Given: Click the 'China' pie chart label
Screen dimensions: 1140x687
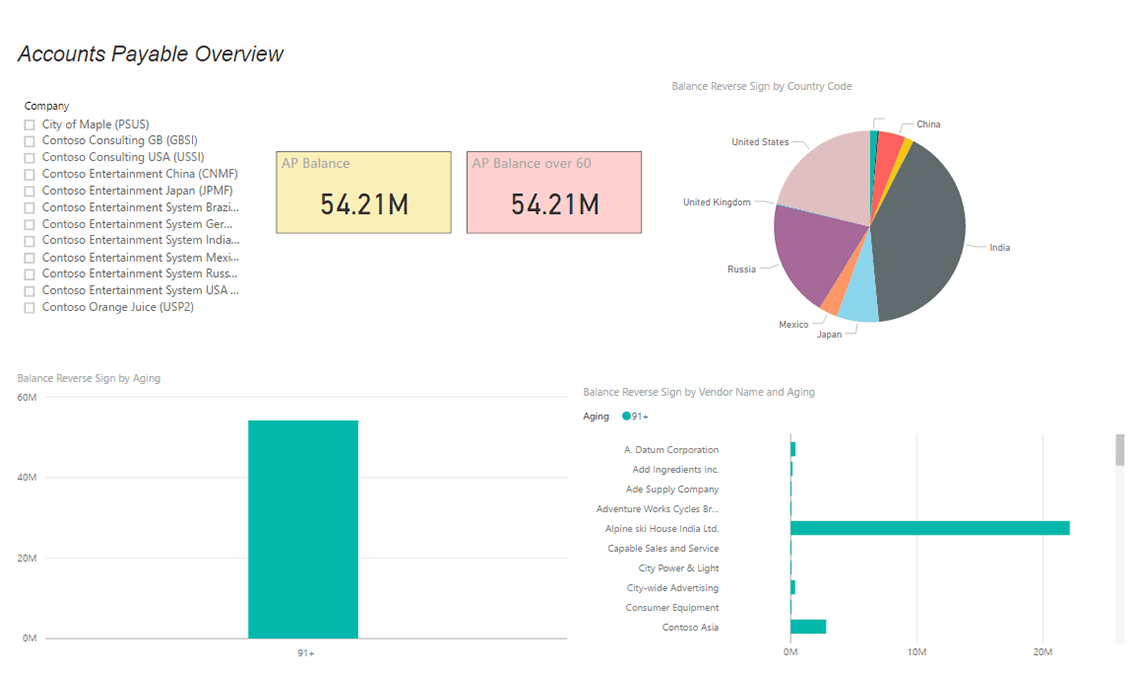Looking at the screenshot, I should [928, 124].
